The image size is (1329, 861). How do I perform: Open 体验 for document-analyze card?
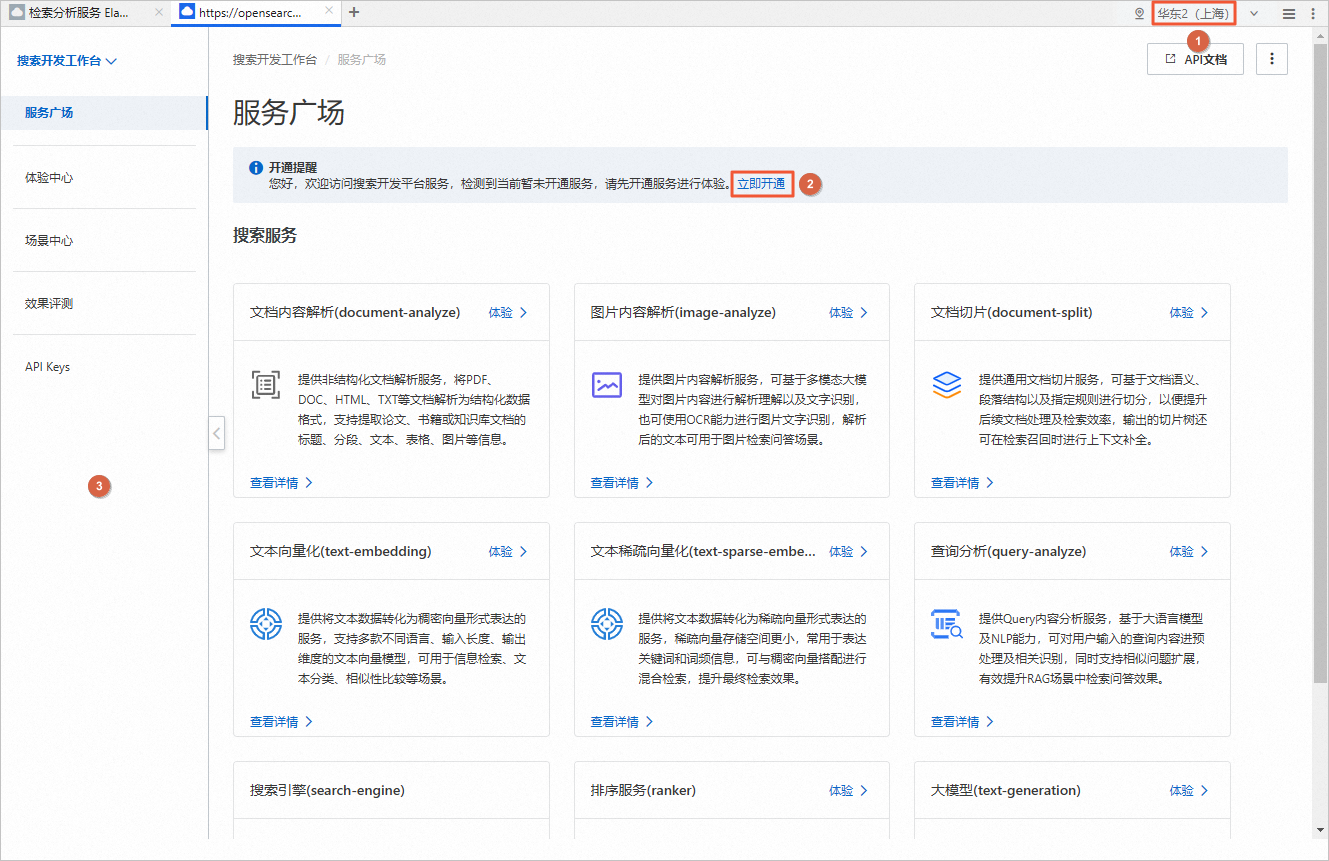click(508, 313)
